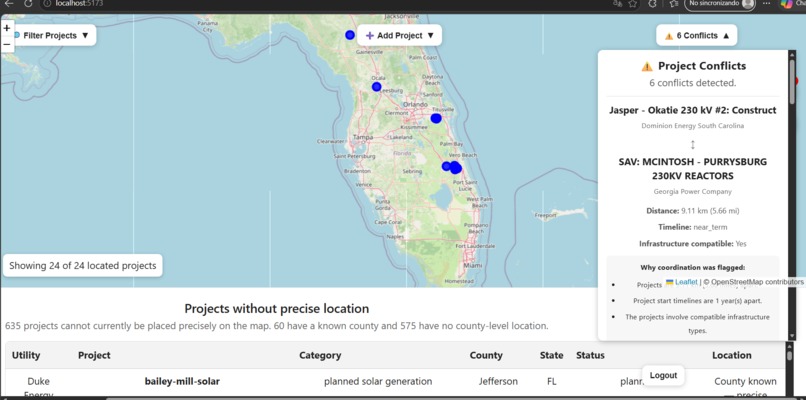Zoom out the map with minus button

7,44
